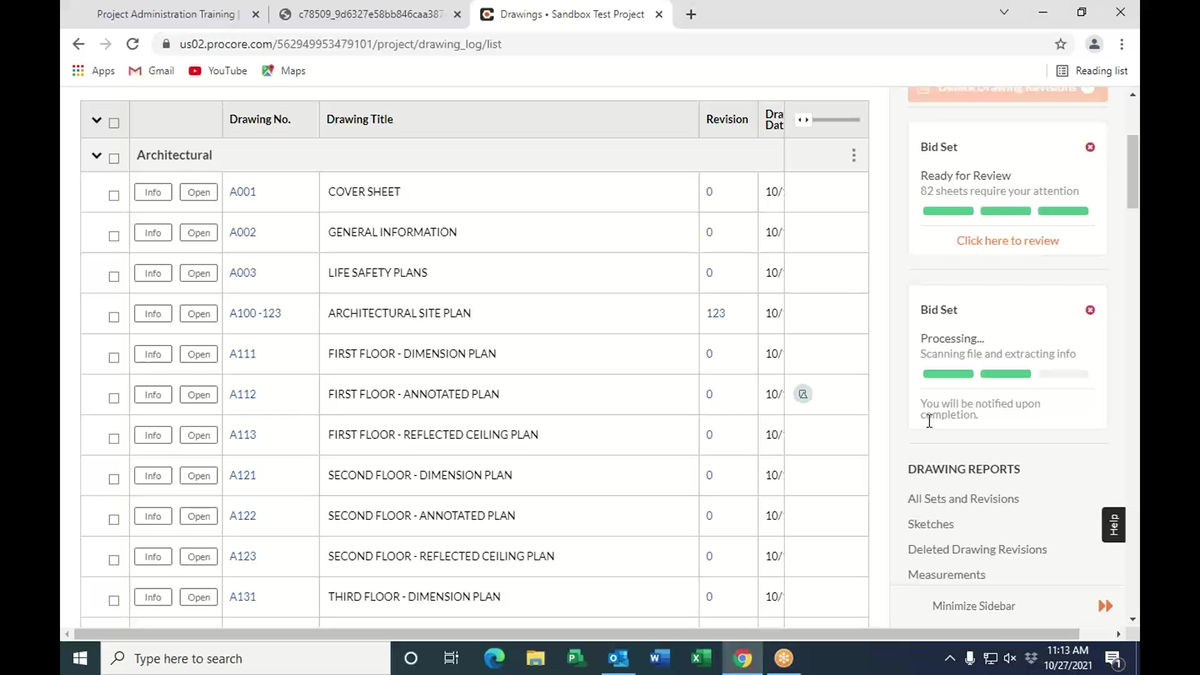The image size is (1200, 675).
Task: Dismiss the Processing Bid Set card
Action: click(x=1090, y=310)
